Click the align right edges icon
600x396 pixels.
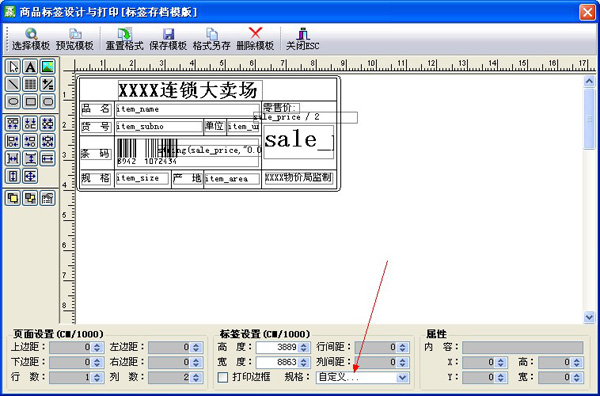30,141
